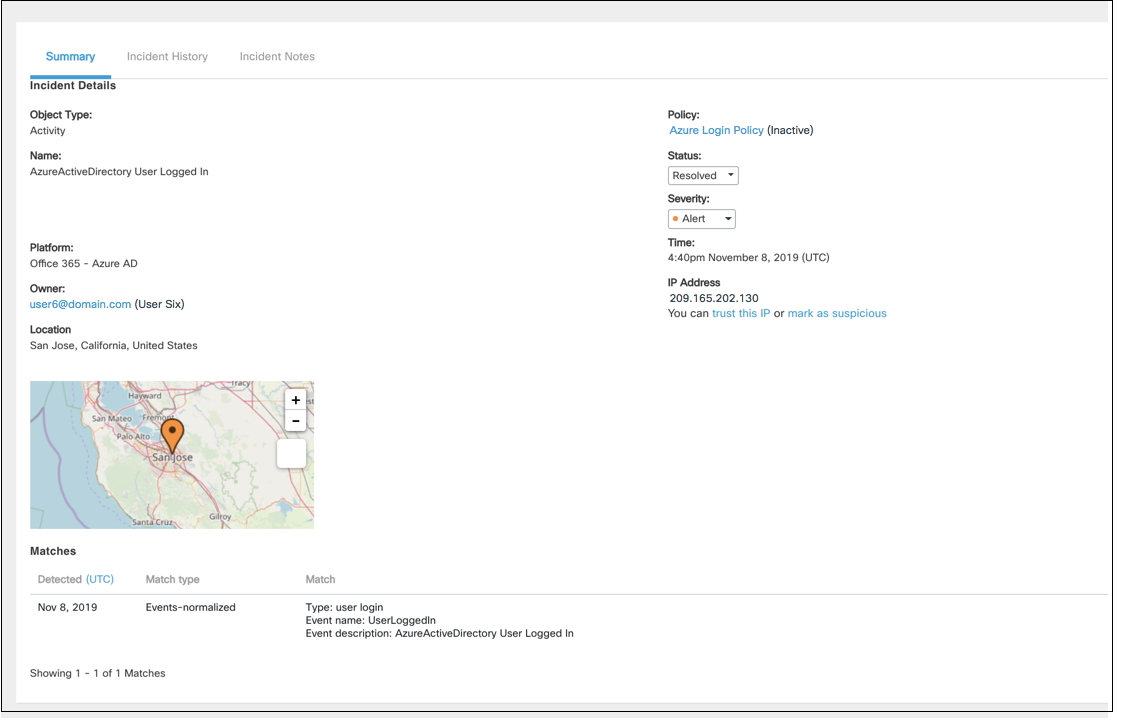1139x724 pixels.
Task: Click San Jose, California location text
Action: point(113,346)
